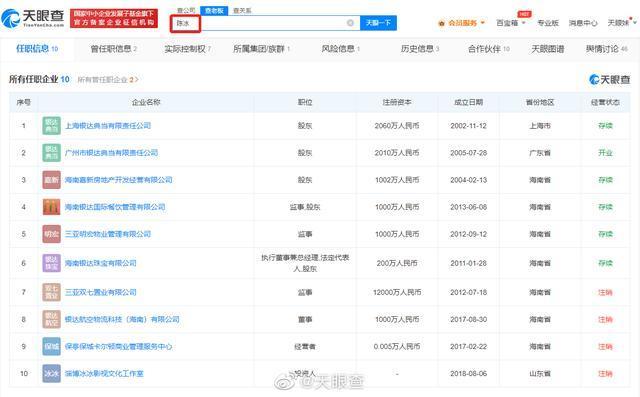Open company link 海南银达国际餐饮管理有限公司
Image resolution: width=640 pixels, height=397 pixels.
[x=115, y=207]
